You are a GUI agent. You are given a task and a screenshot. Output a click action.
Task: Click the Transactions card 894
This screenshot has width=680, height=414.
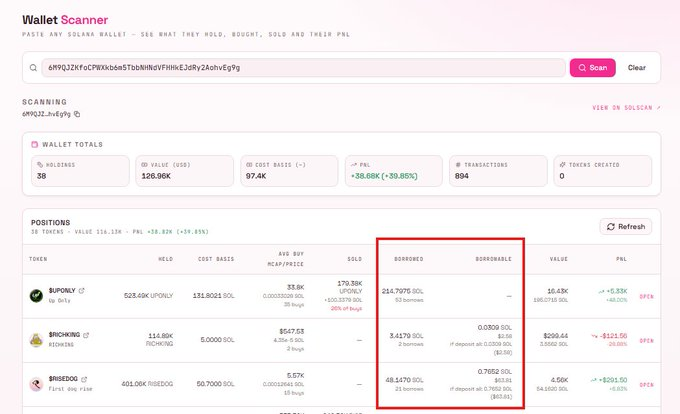click(x=498, y=171)
